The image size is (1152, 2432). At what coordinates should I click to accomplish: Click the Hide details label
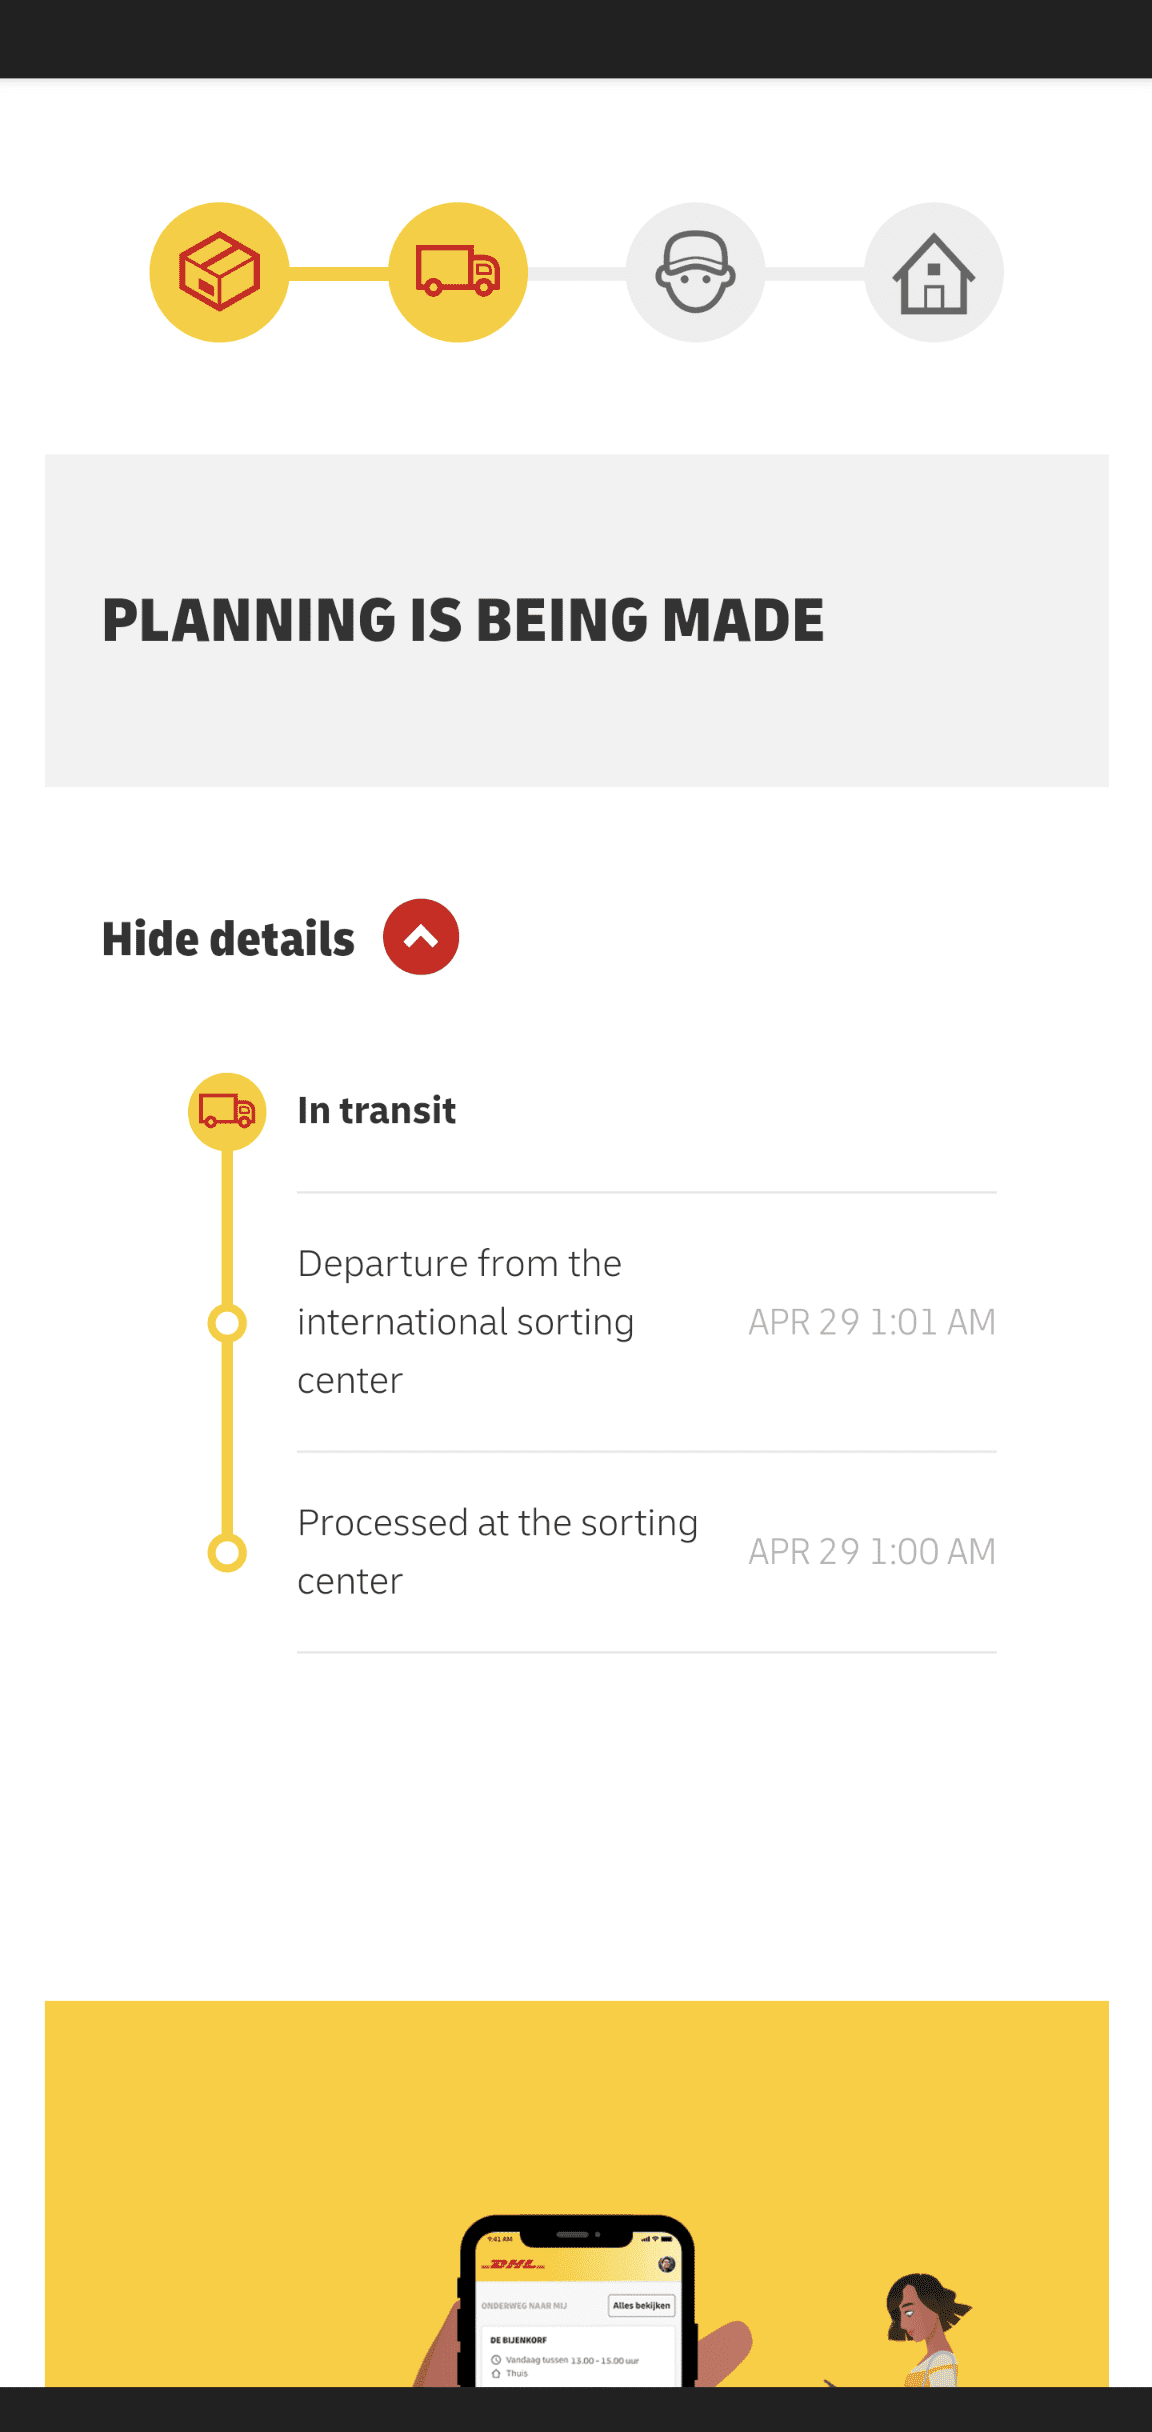coord(228,939)
